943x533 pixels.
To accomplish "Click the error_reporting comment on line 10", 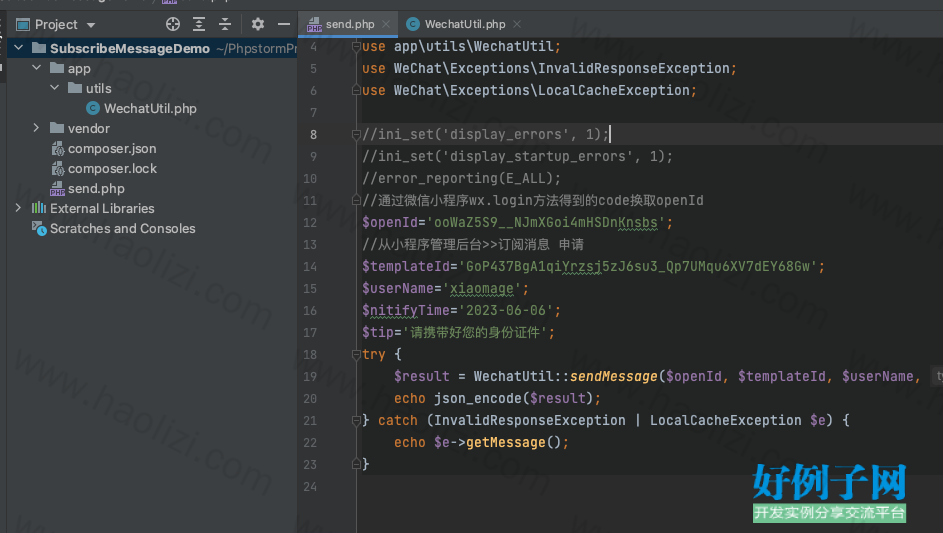I will tap(461, 179).
